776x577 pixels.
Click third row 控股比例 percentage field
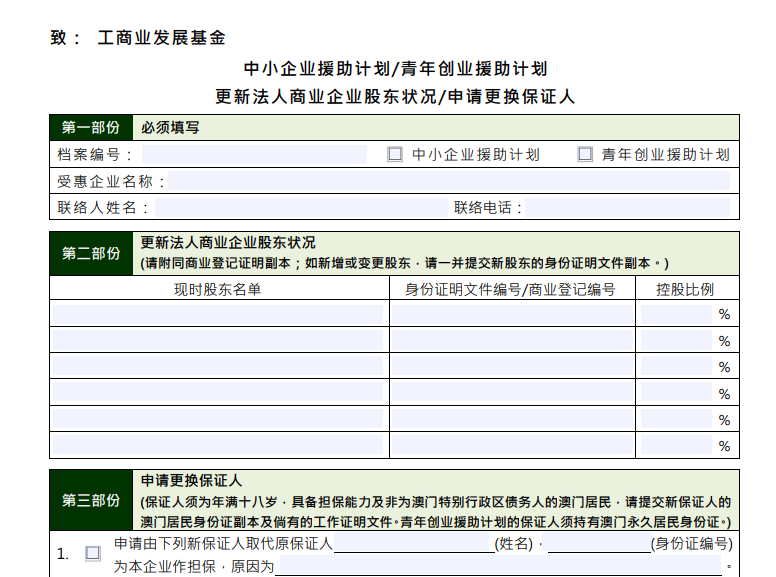tap(676, 367)
